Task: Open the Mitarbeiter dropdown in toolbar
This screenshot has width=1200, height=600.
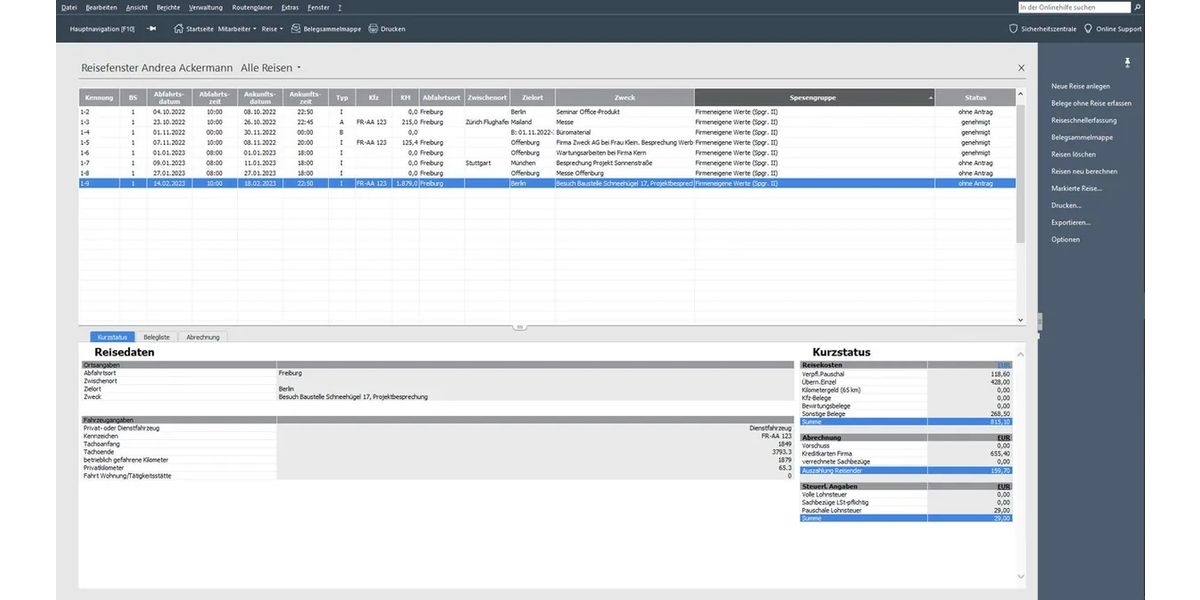Action: (x=236, y=29)
